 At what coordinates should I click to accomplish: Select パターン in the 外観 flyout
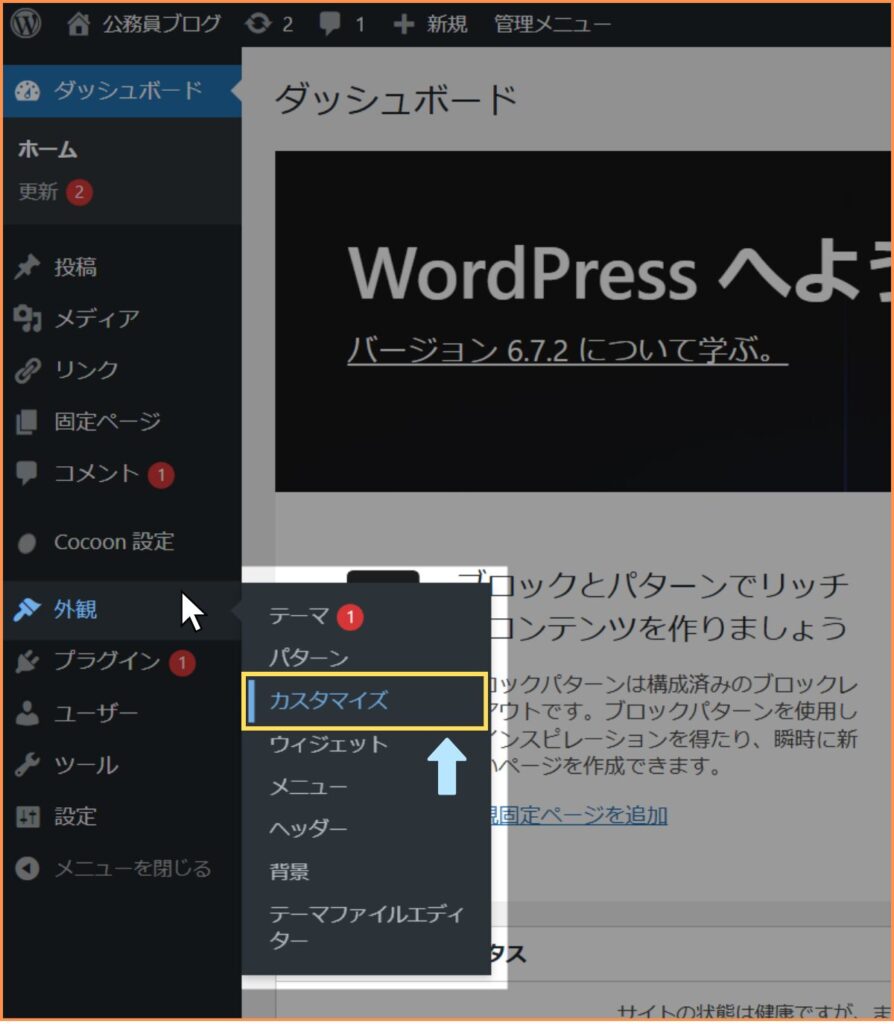click(x=309, y=657)
